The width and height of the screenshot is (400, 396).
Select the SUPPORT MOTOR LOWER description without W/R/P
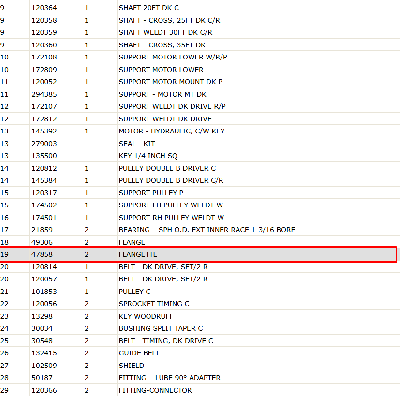coord(161,70)
